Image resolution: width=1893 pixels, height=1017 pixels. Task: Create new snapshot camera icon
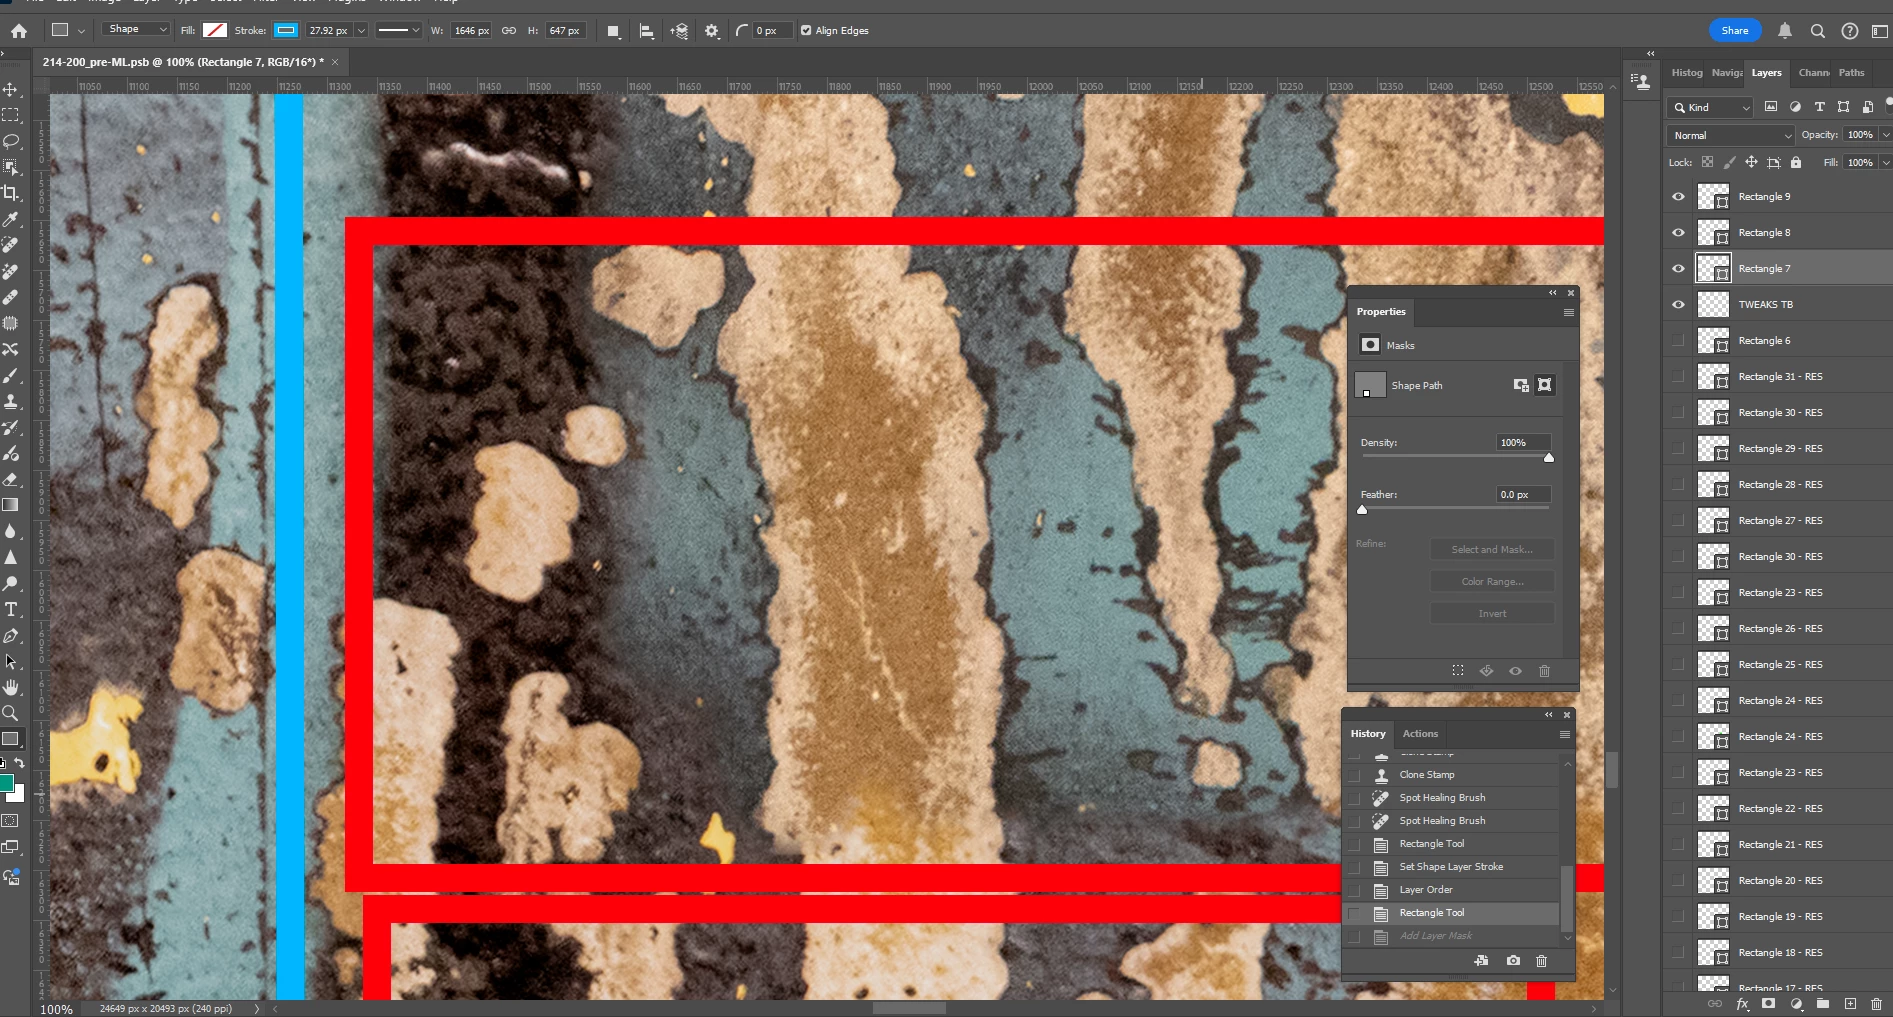[1513, 961]
